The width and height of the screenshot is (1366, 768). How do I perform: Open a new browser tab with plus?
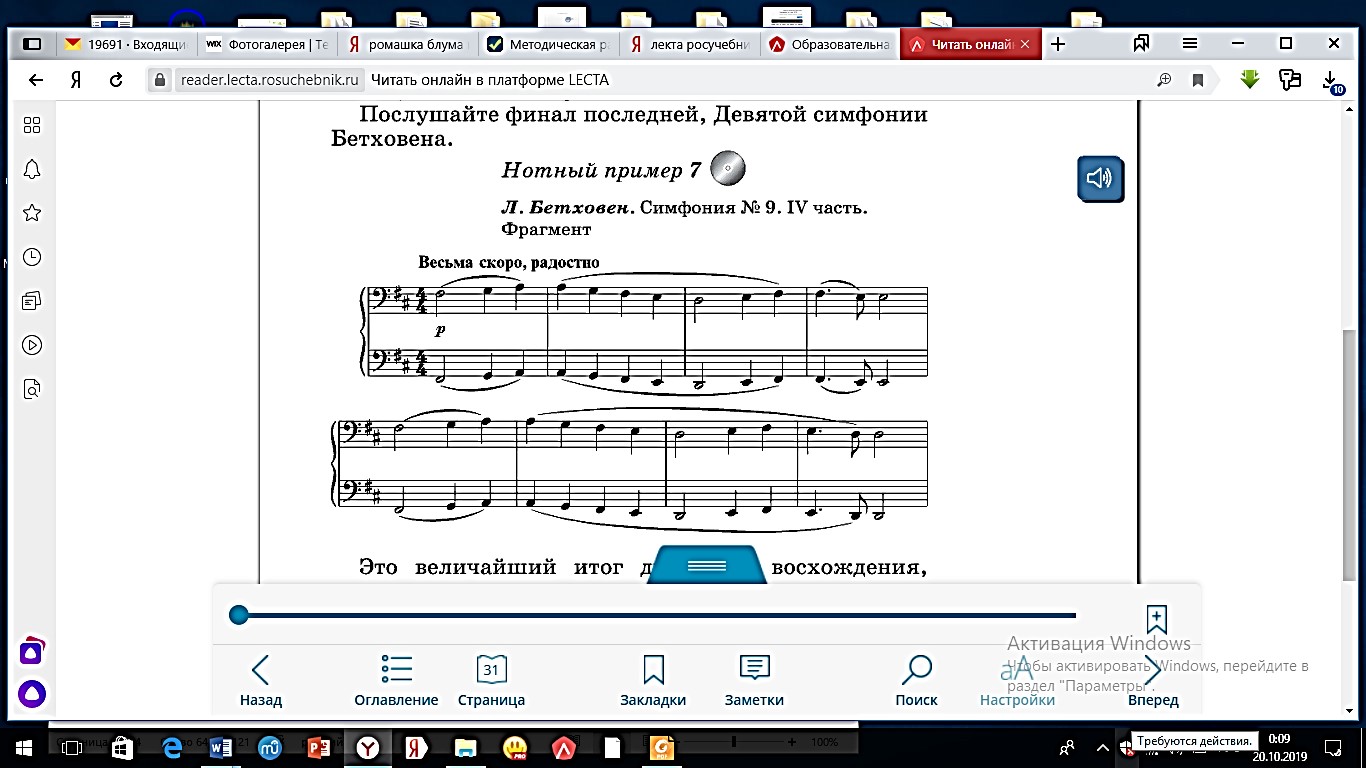pyautogui.click(x=1058, y=44)
